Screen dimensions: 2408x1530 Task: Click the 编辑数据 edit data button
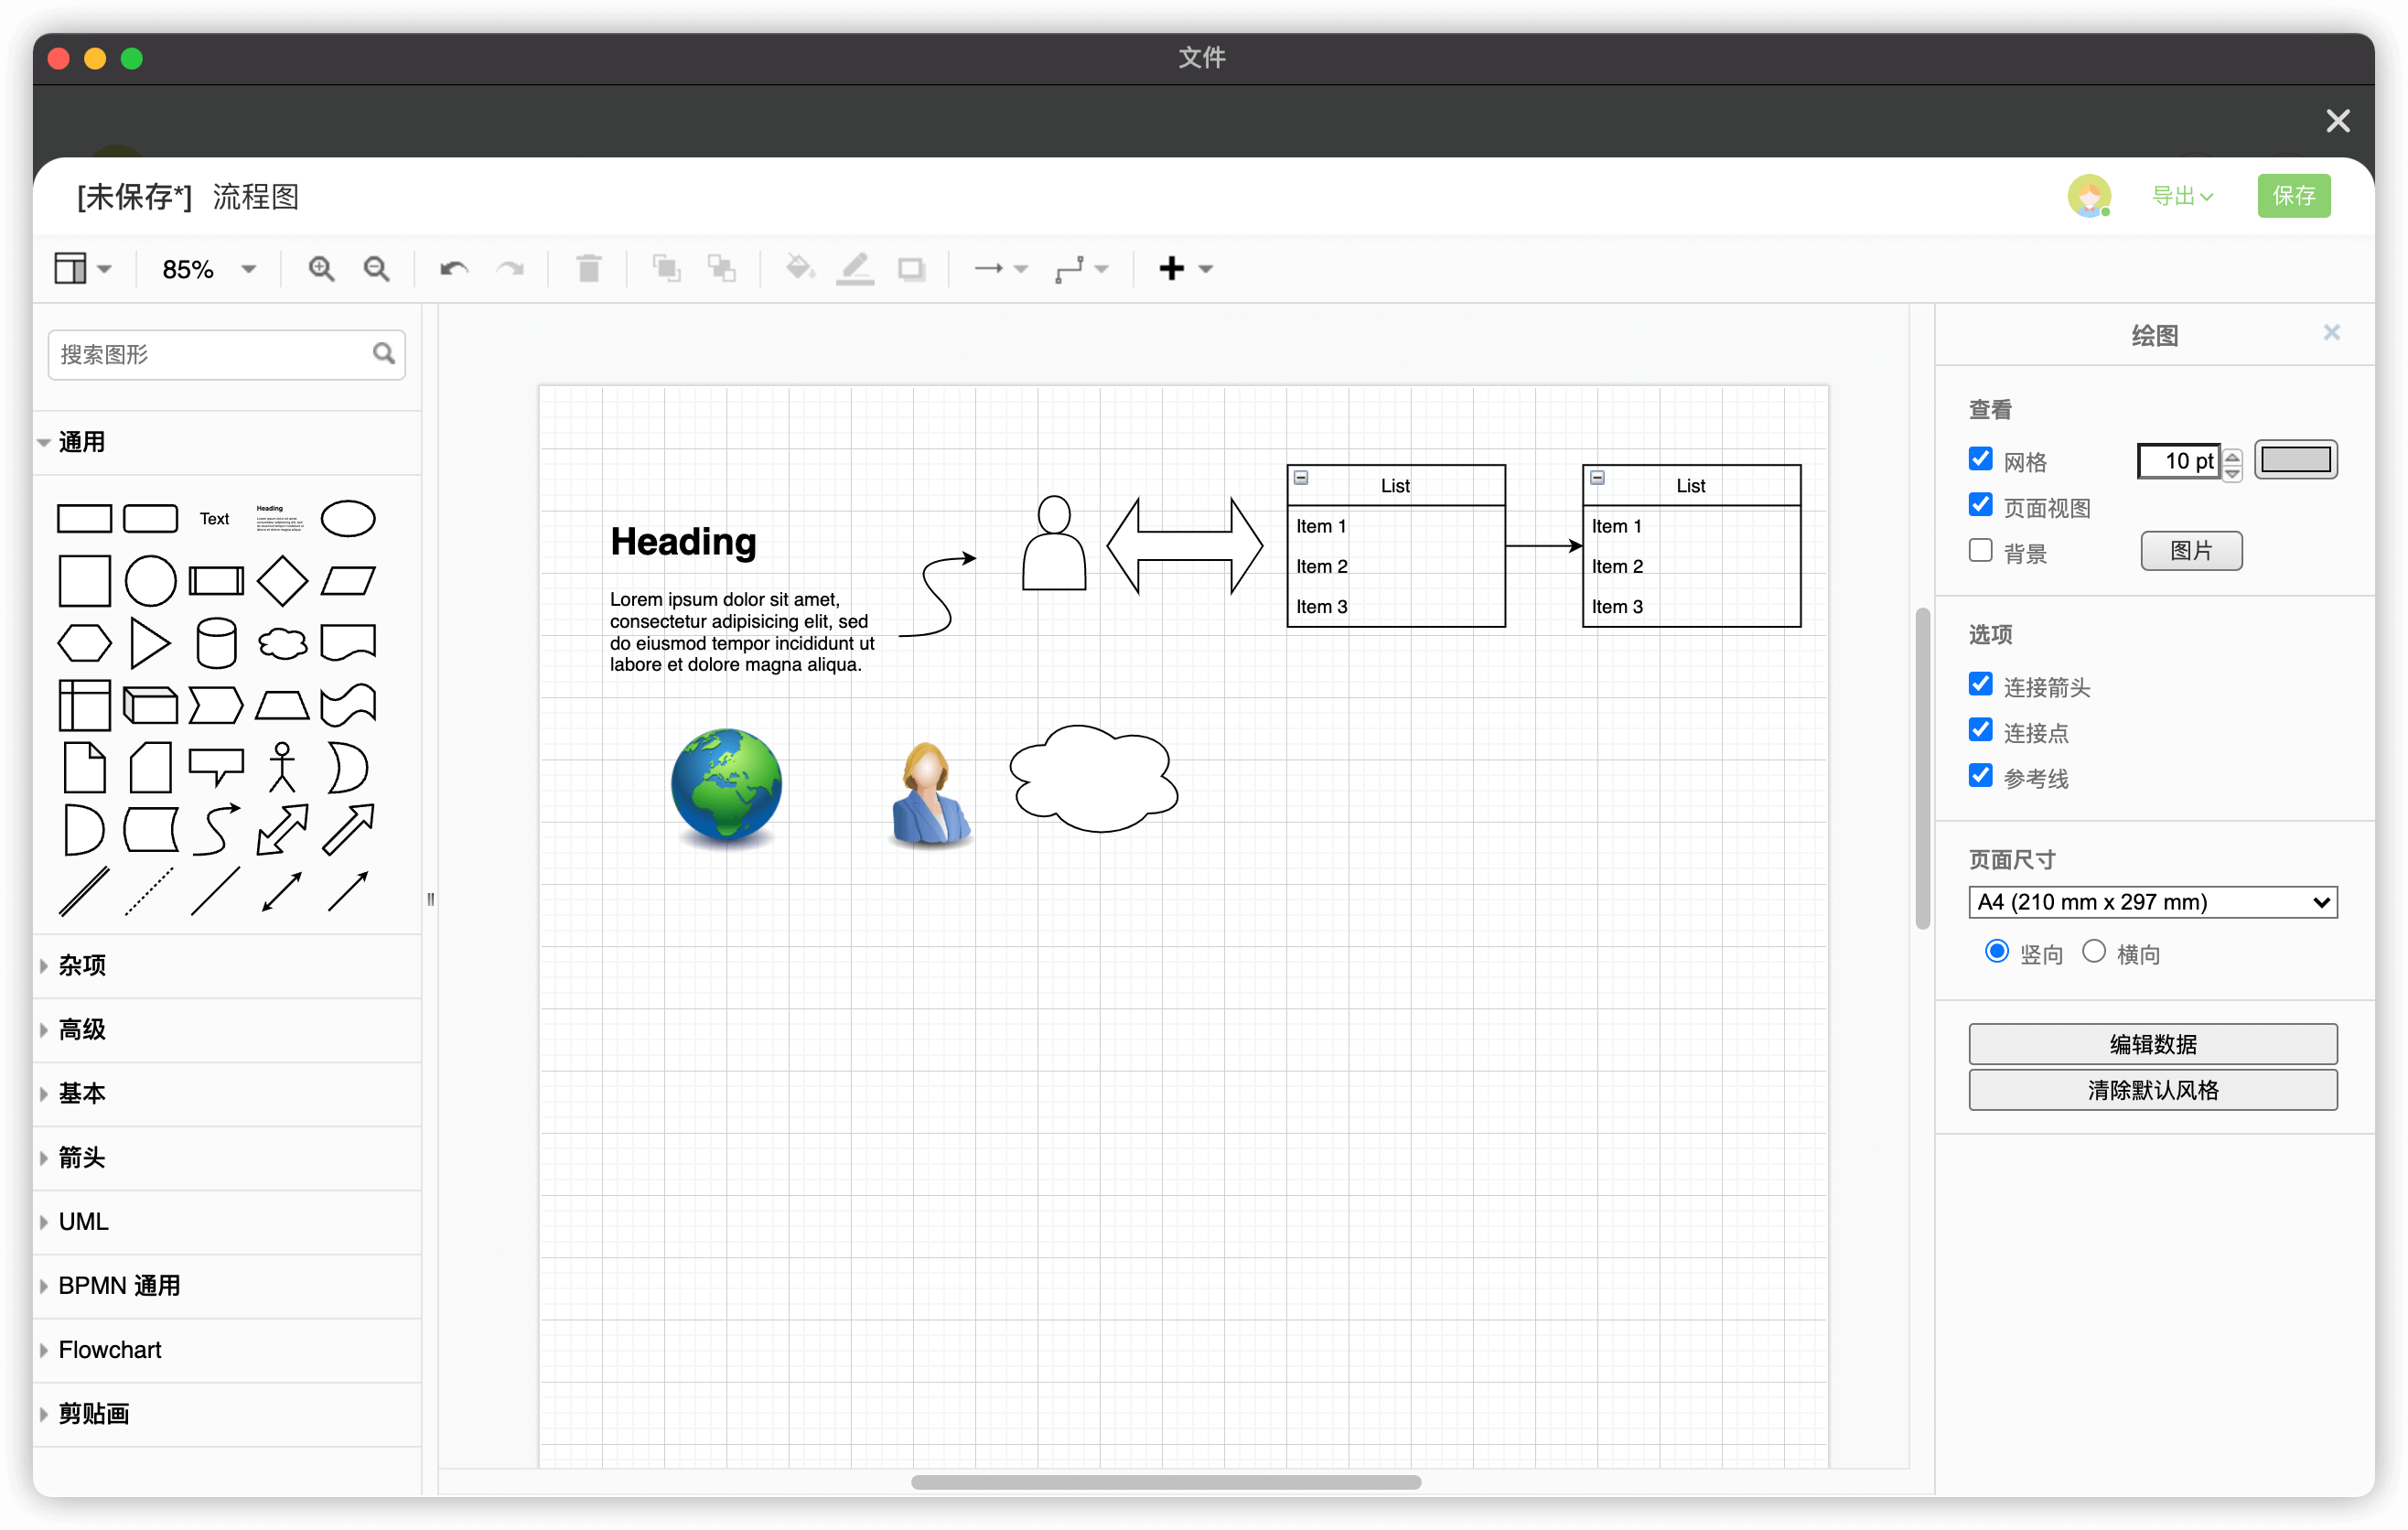pos(2152,1044)
